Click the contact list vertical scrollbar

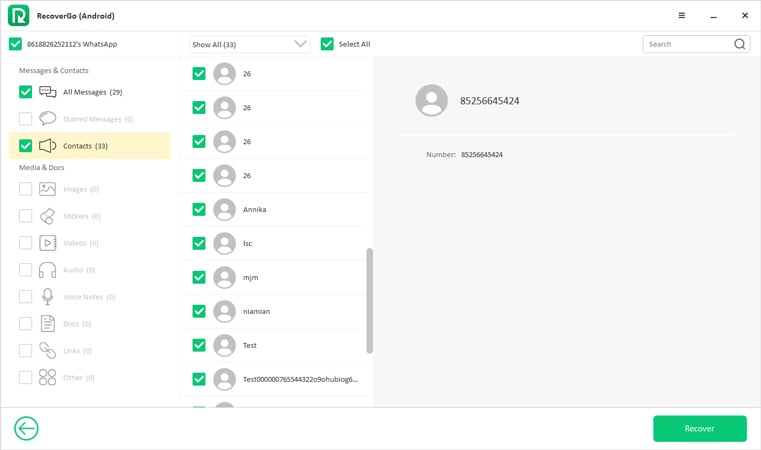(x=369, y=300)
